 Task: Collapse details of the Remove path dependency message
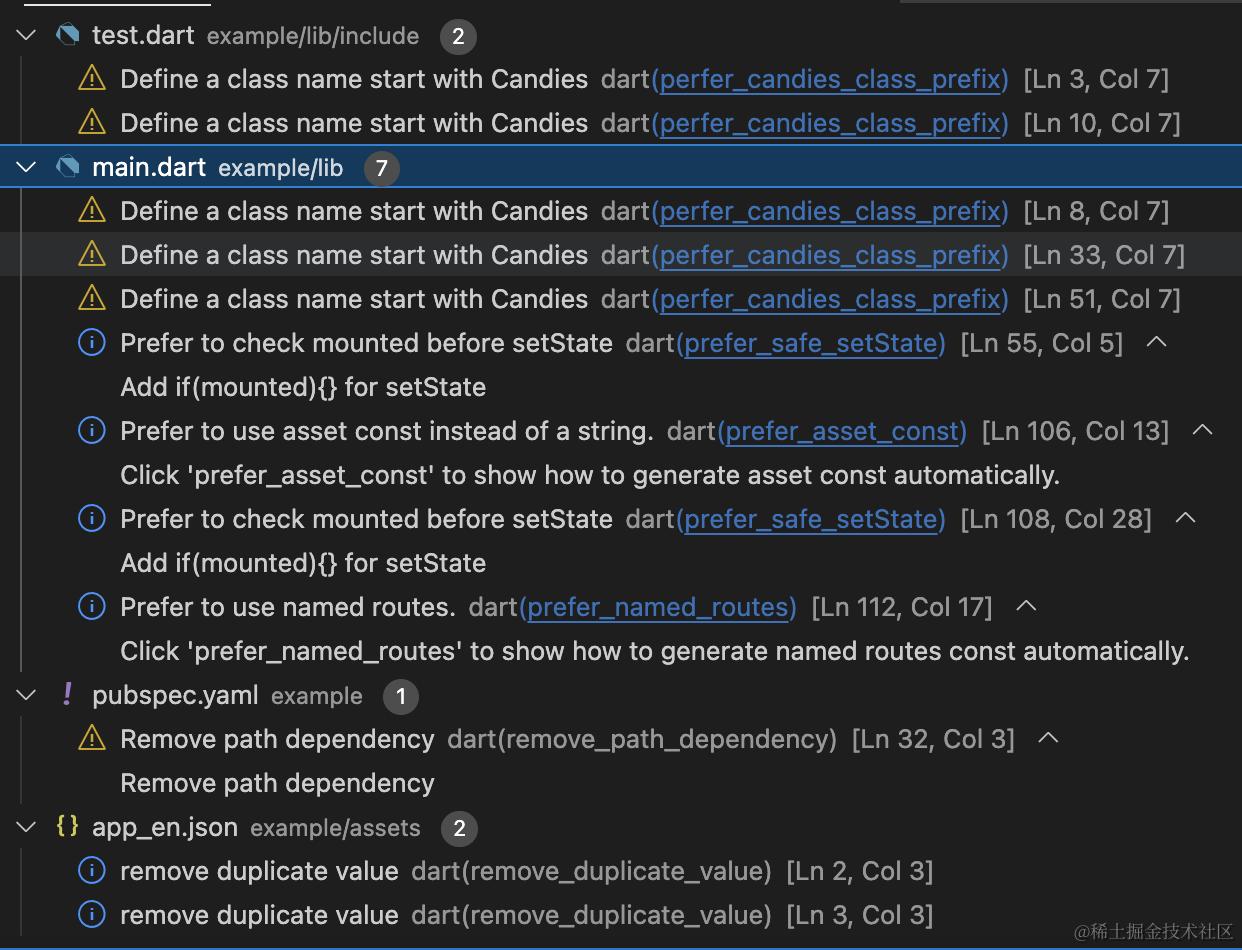[1048, 739]
